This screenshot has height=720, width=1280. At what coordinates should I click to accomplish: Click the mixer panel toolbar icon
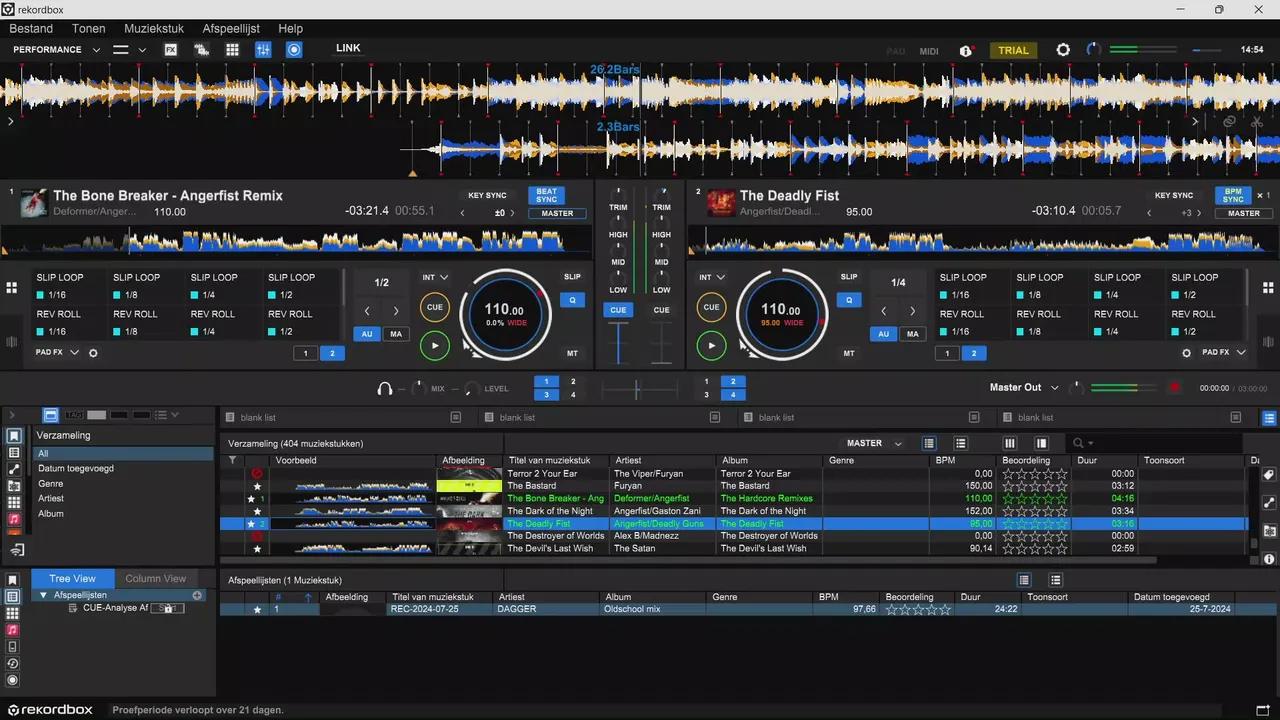[264, 50]
